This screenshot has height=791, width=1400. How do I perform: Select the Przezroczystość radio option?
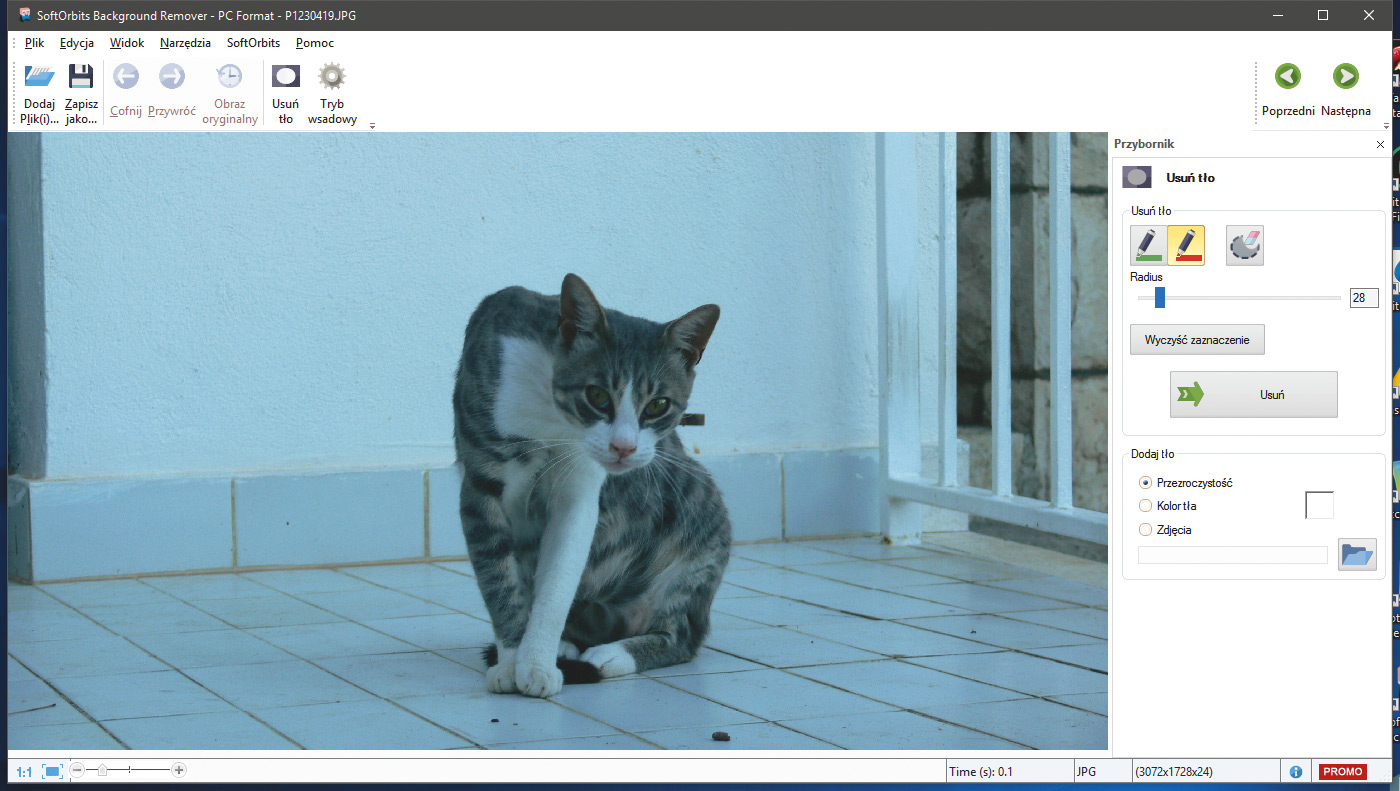1146,482
